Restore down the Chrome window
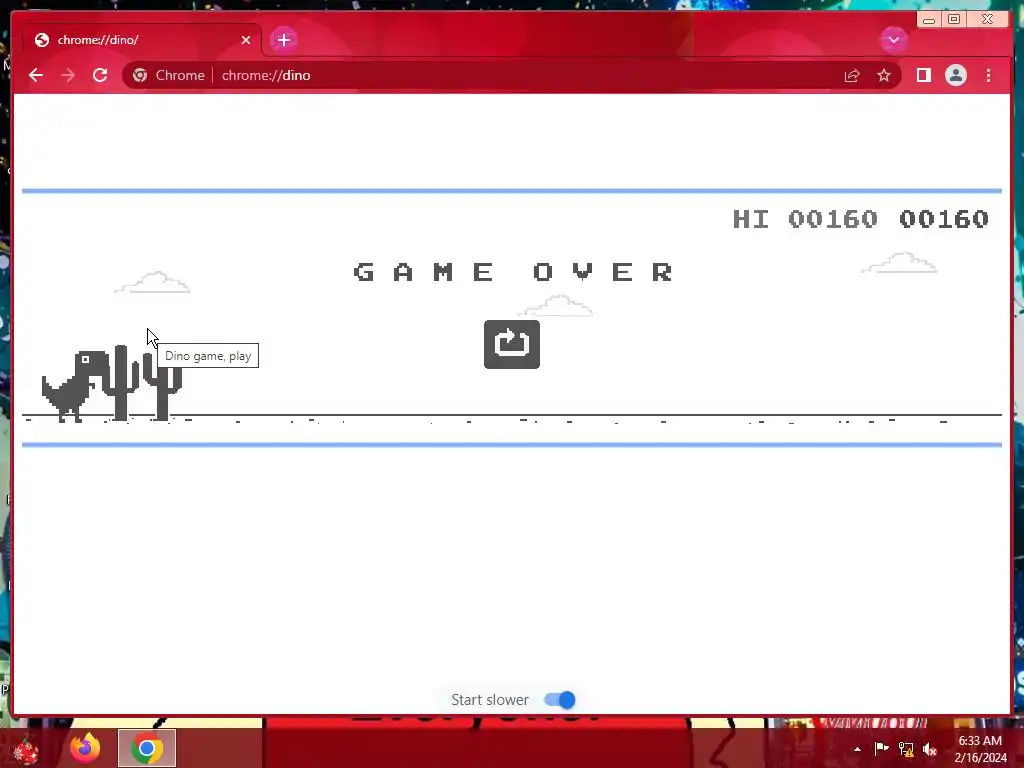 953,19
